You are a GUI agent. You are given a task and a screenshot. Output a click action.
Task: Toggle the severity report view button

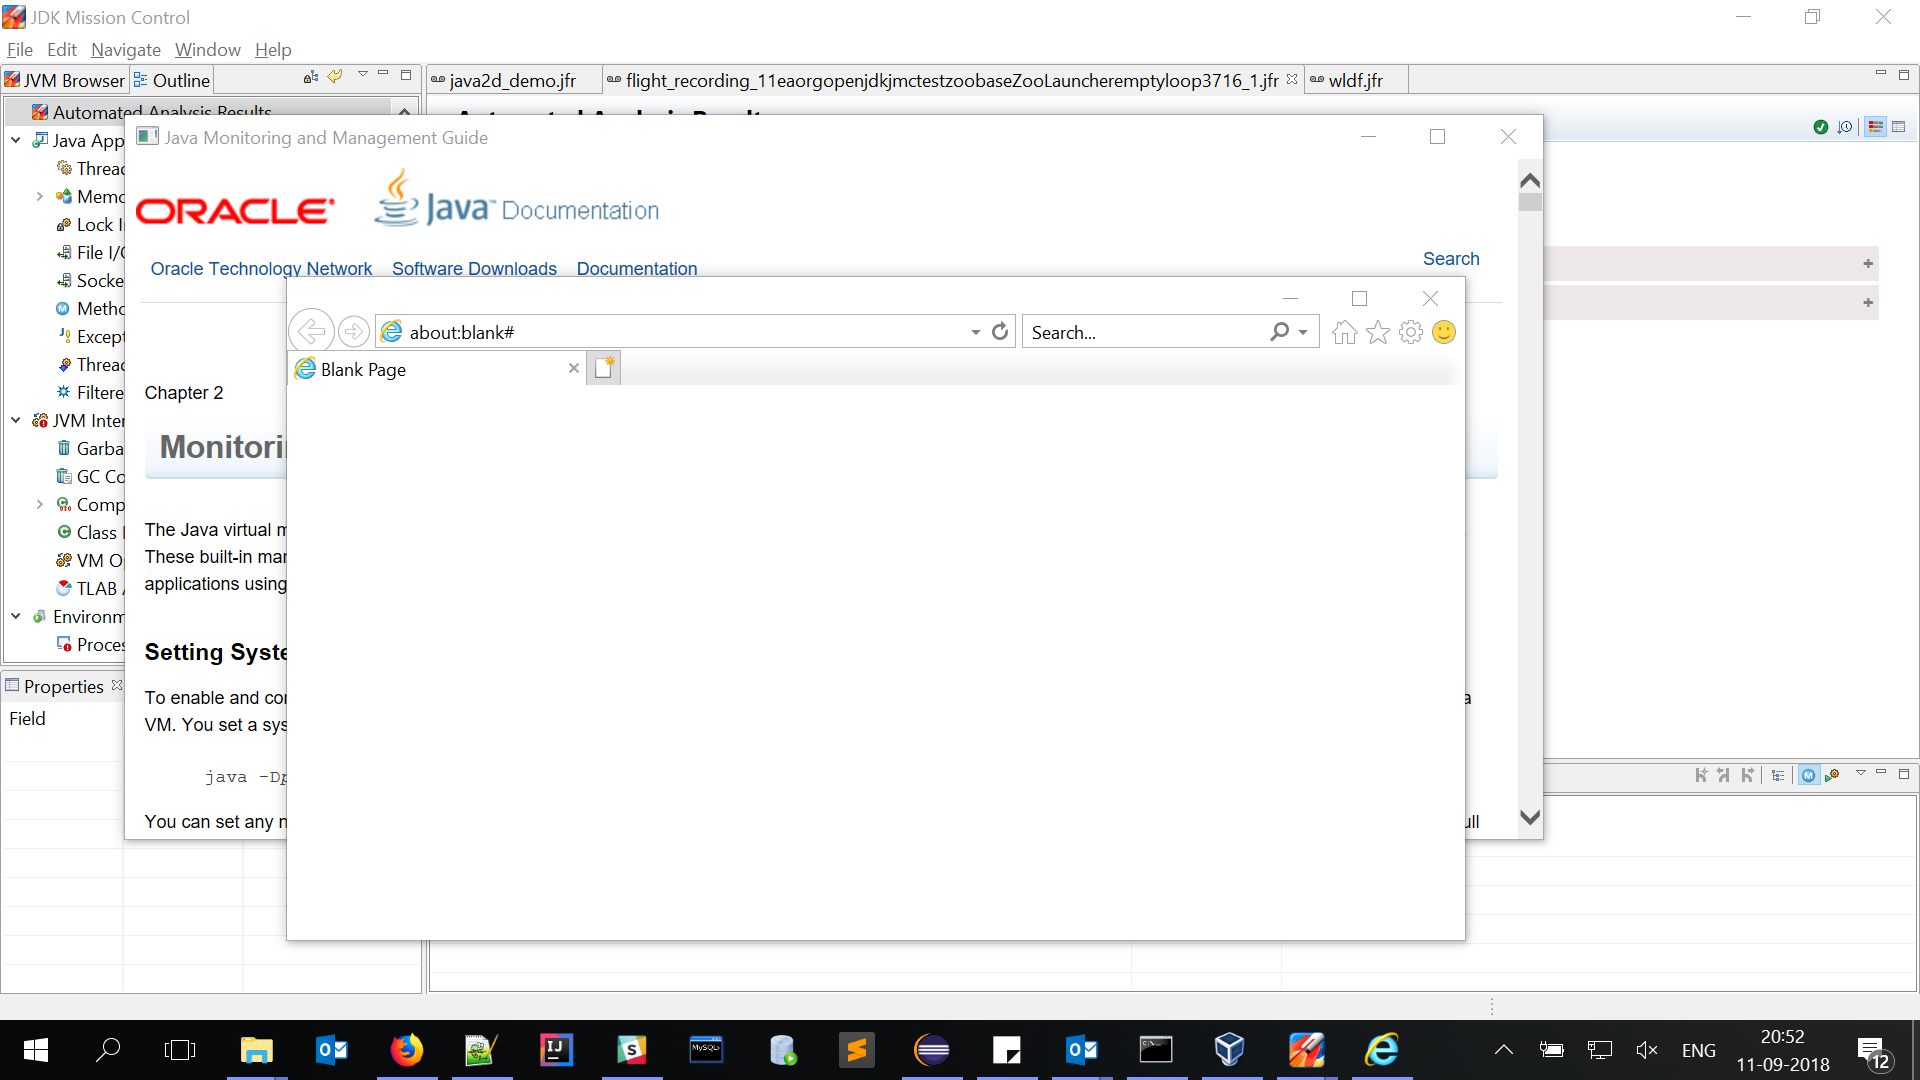[x=1875, y=127]
